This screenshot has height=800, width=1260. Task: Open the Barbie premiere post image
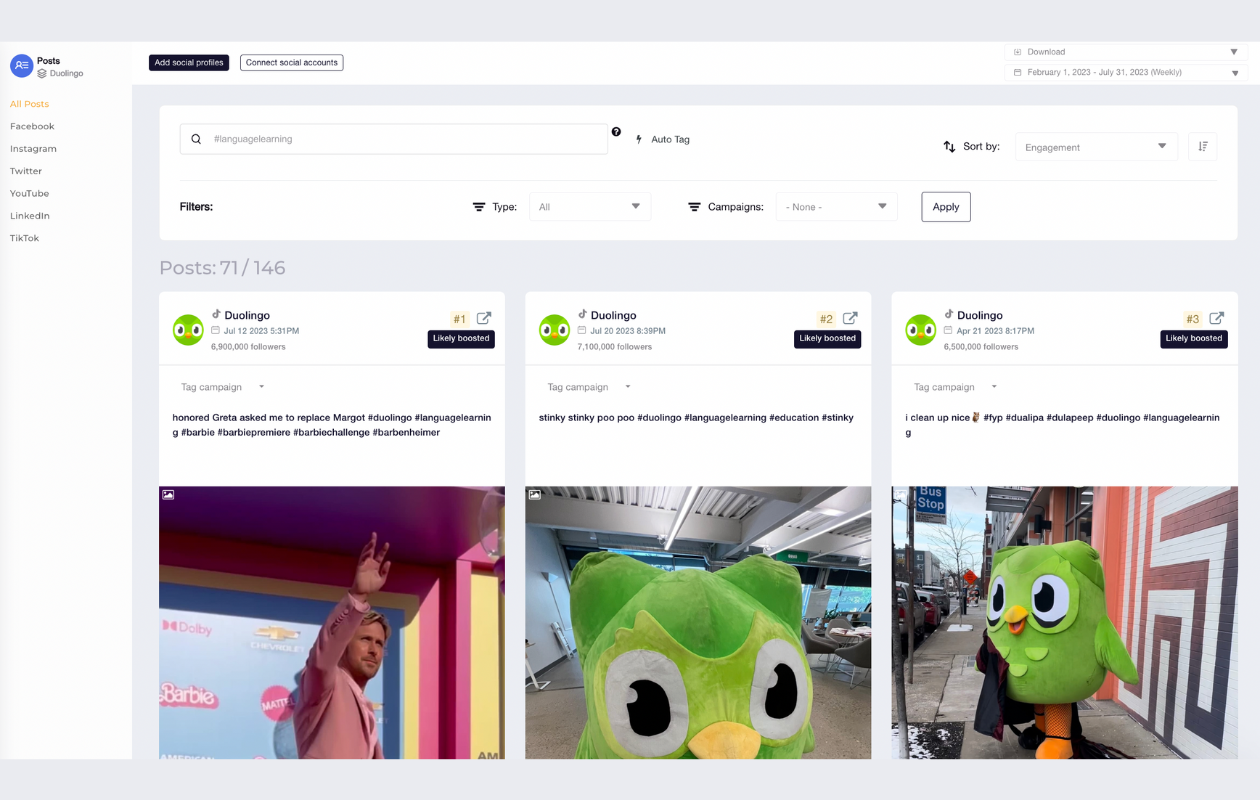coord(332,622)
